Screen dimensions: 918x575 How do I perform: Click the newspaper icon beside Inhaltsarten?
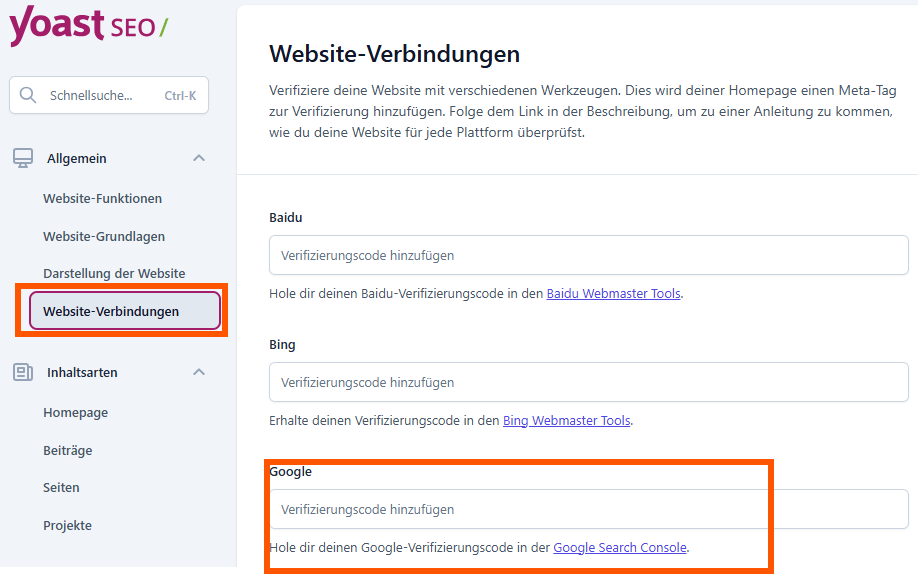[x=23, y=372]
